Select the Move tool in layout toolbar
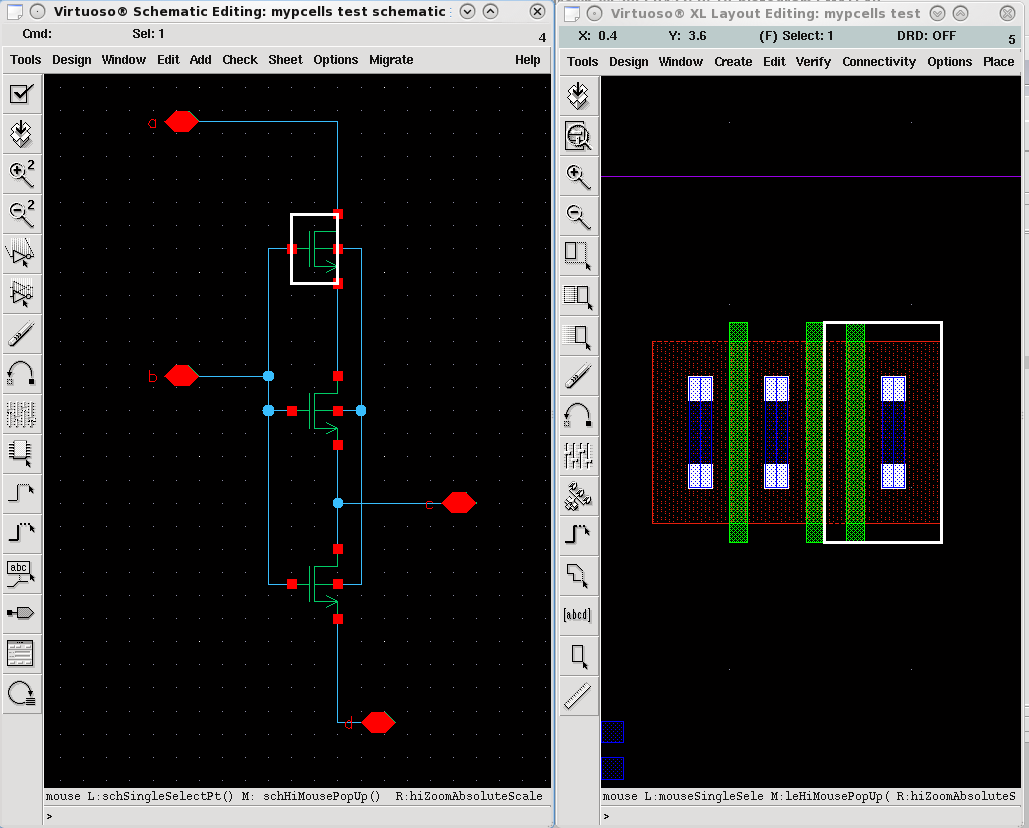This screenshot has width=1029, height=828. (578, 336)
